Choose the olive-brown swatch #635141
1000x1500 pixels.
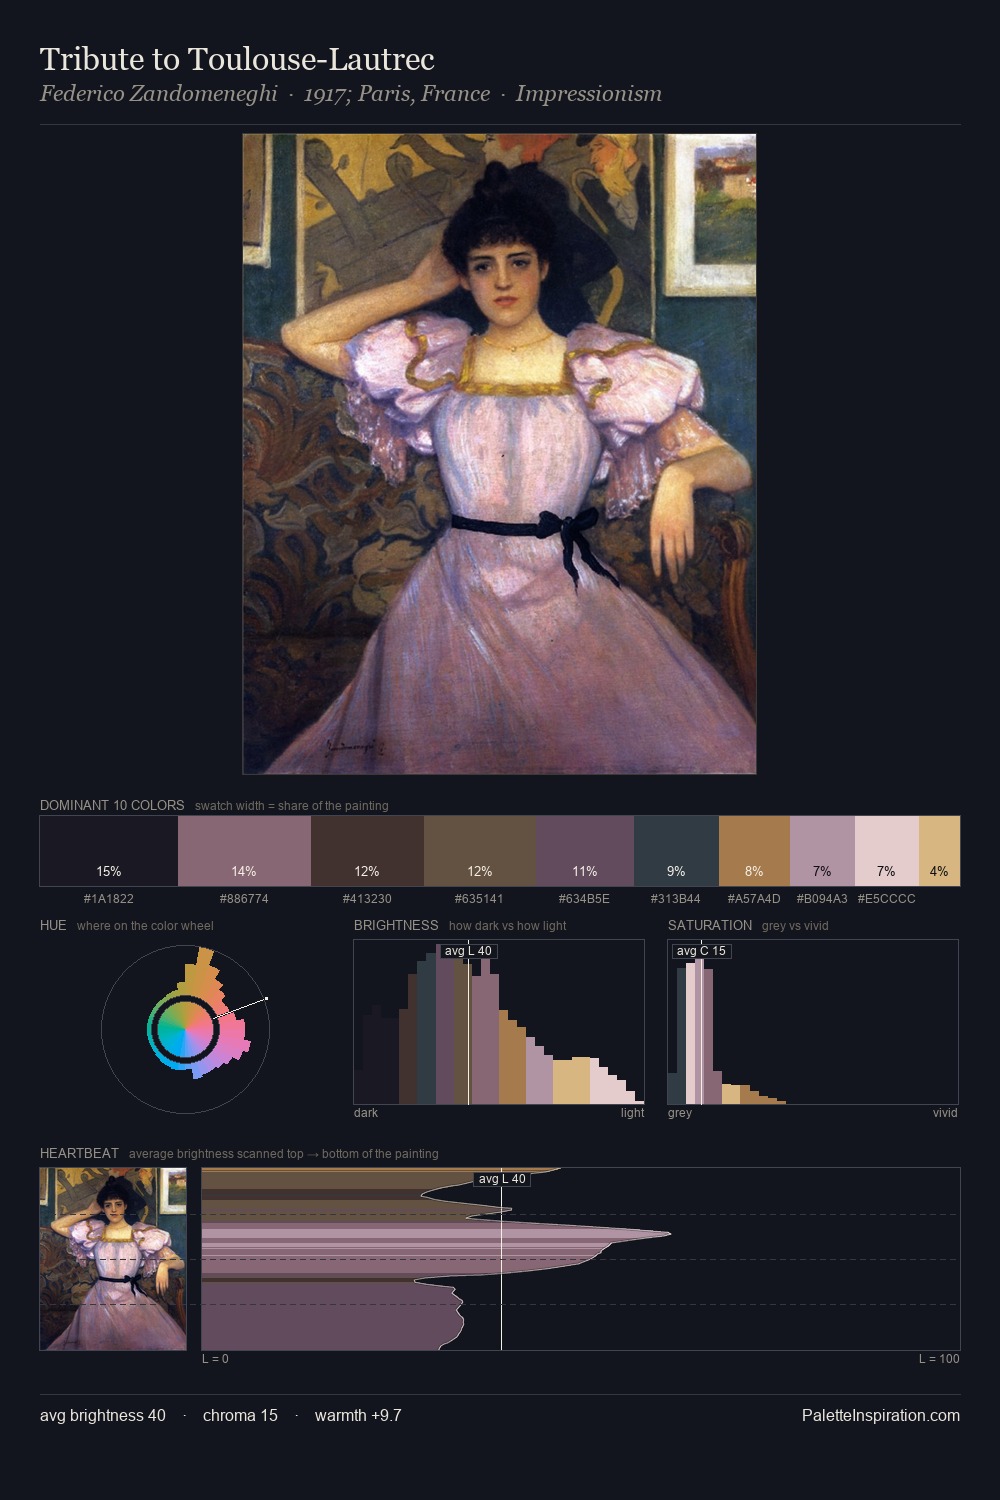coord(479,851)
